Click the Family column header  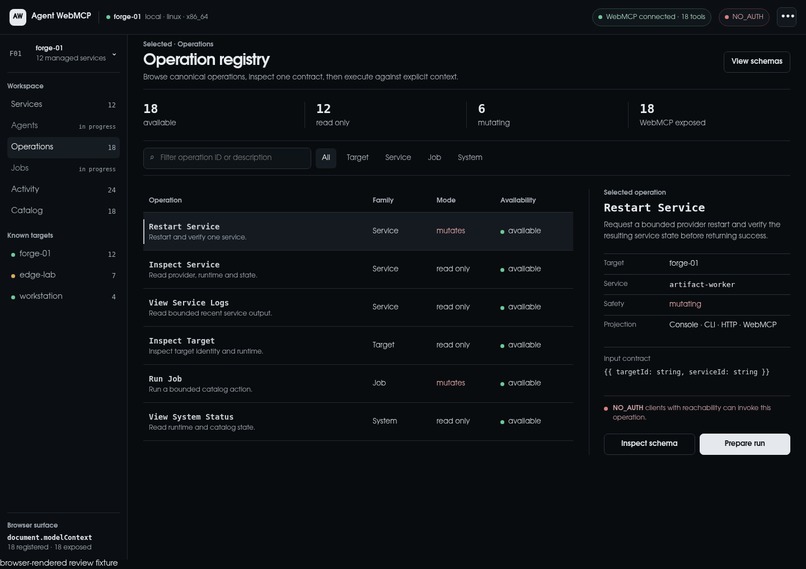(x=383, y=200)
